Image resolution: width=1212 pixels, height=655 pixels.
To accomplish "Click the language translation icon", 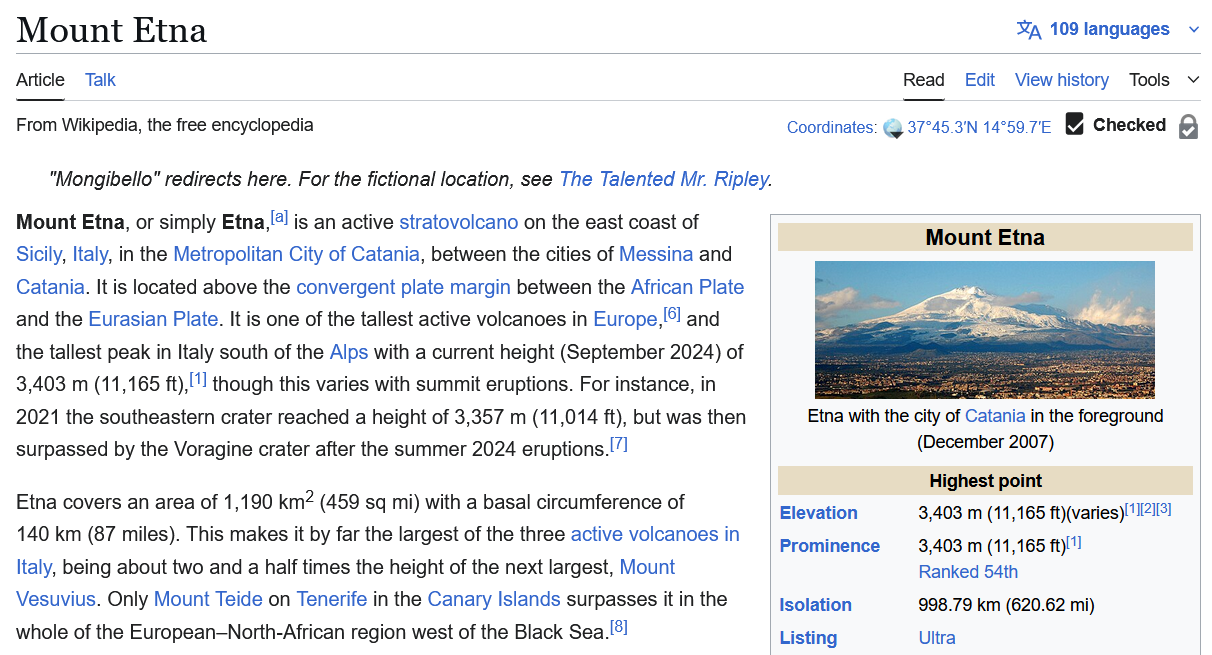I will click(x=1029, y=29).
